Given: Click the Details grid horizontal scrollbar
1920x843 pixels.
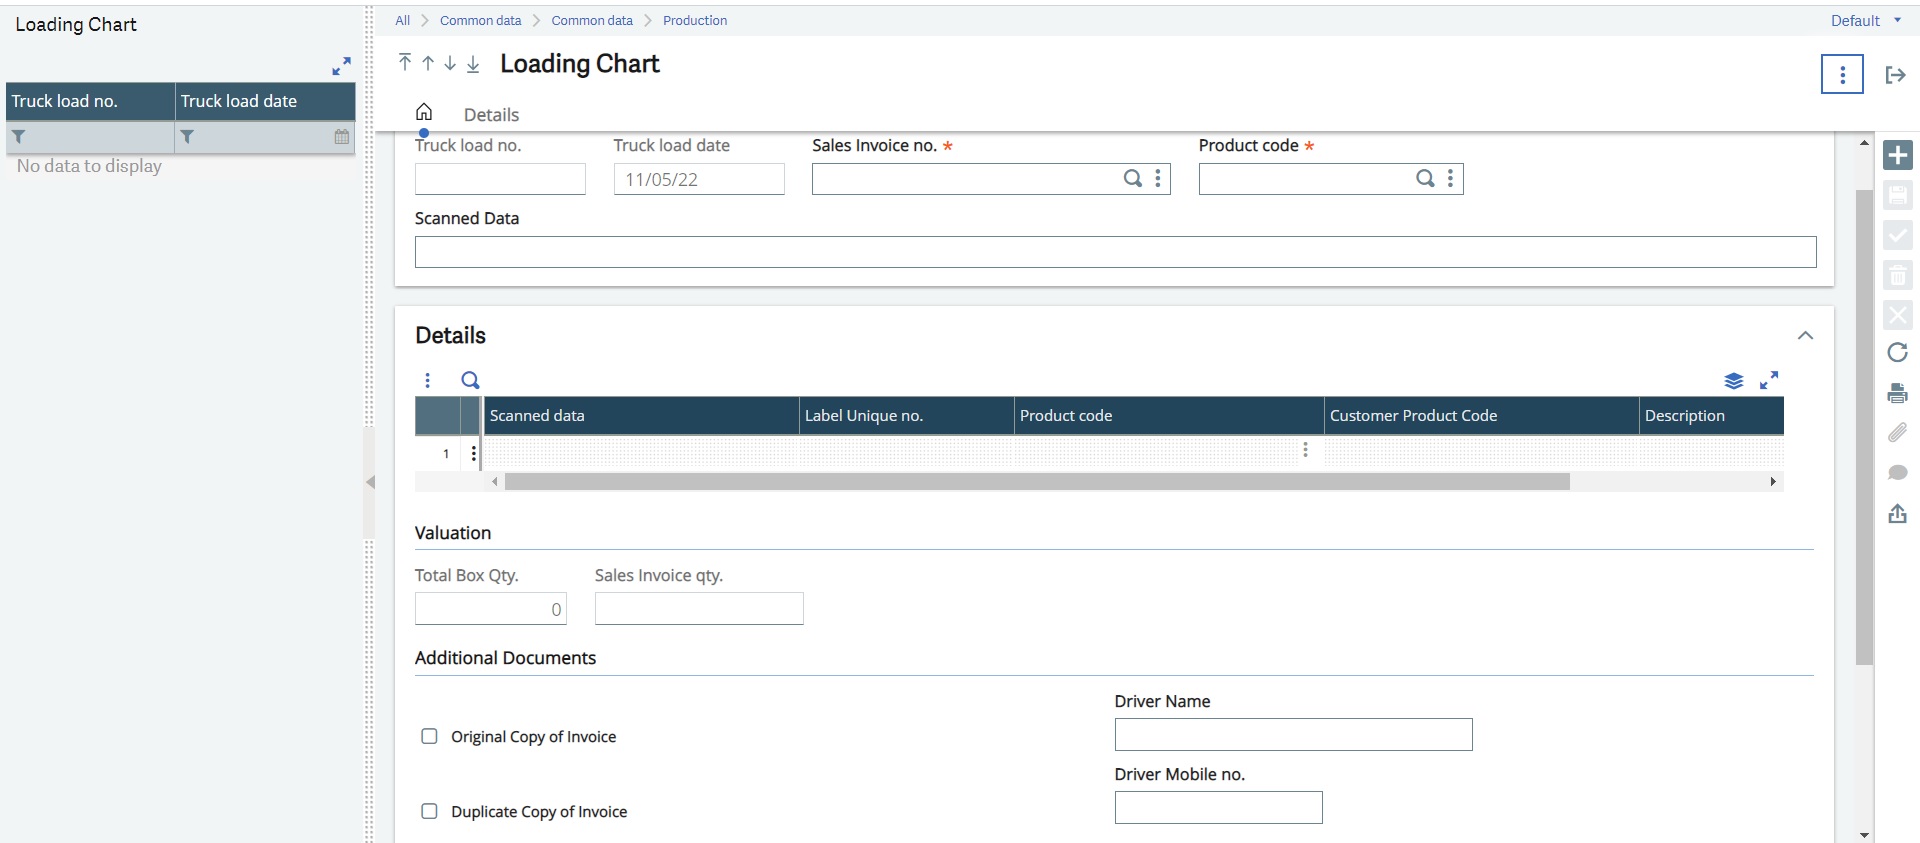Looking at the screenshot, I should point(1037,482).
